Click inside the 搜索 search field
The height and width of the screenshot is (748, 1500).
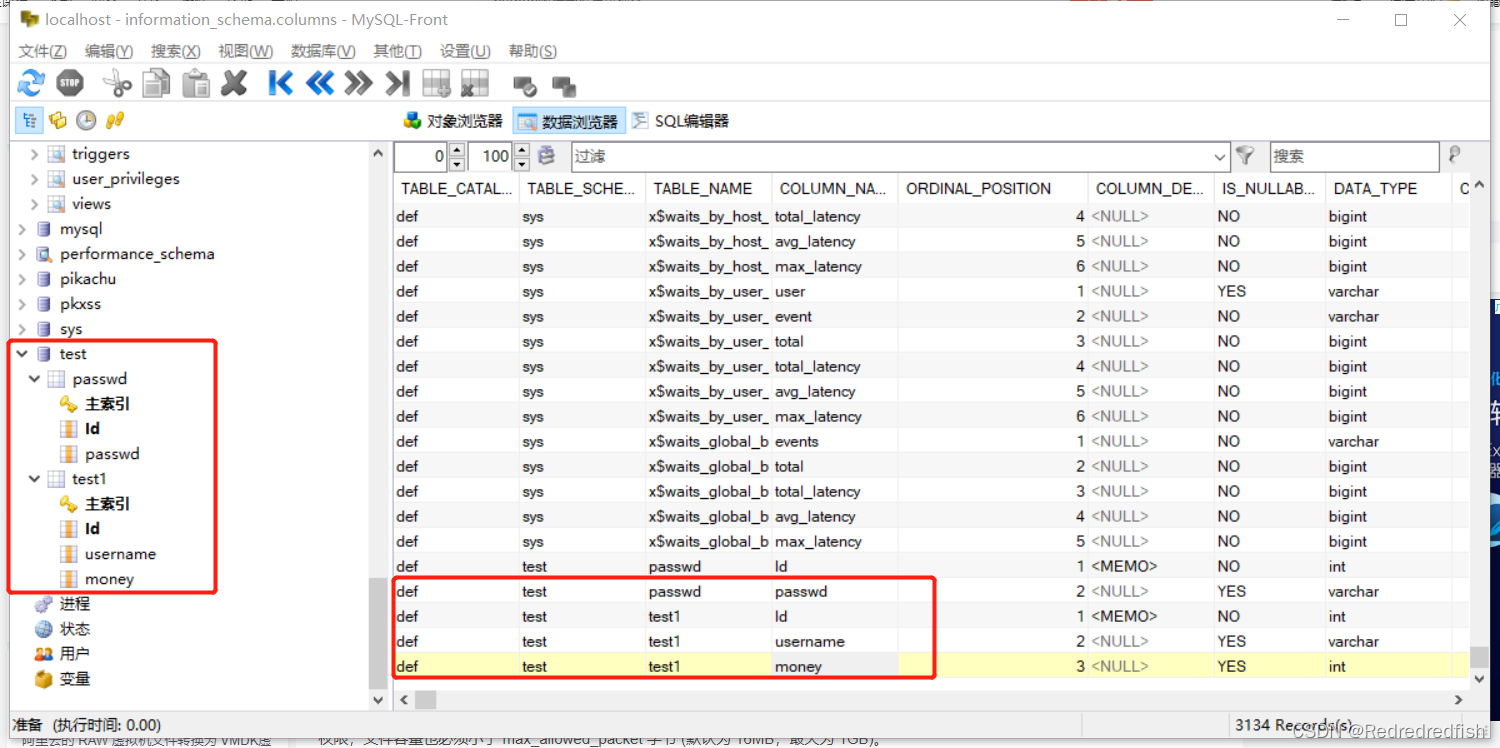click(x=1354, y=157)
